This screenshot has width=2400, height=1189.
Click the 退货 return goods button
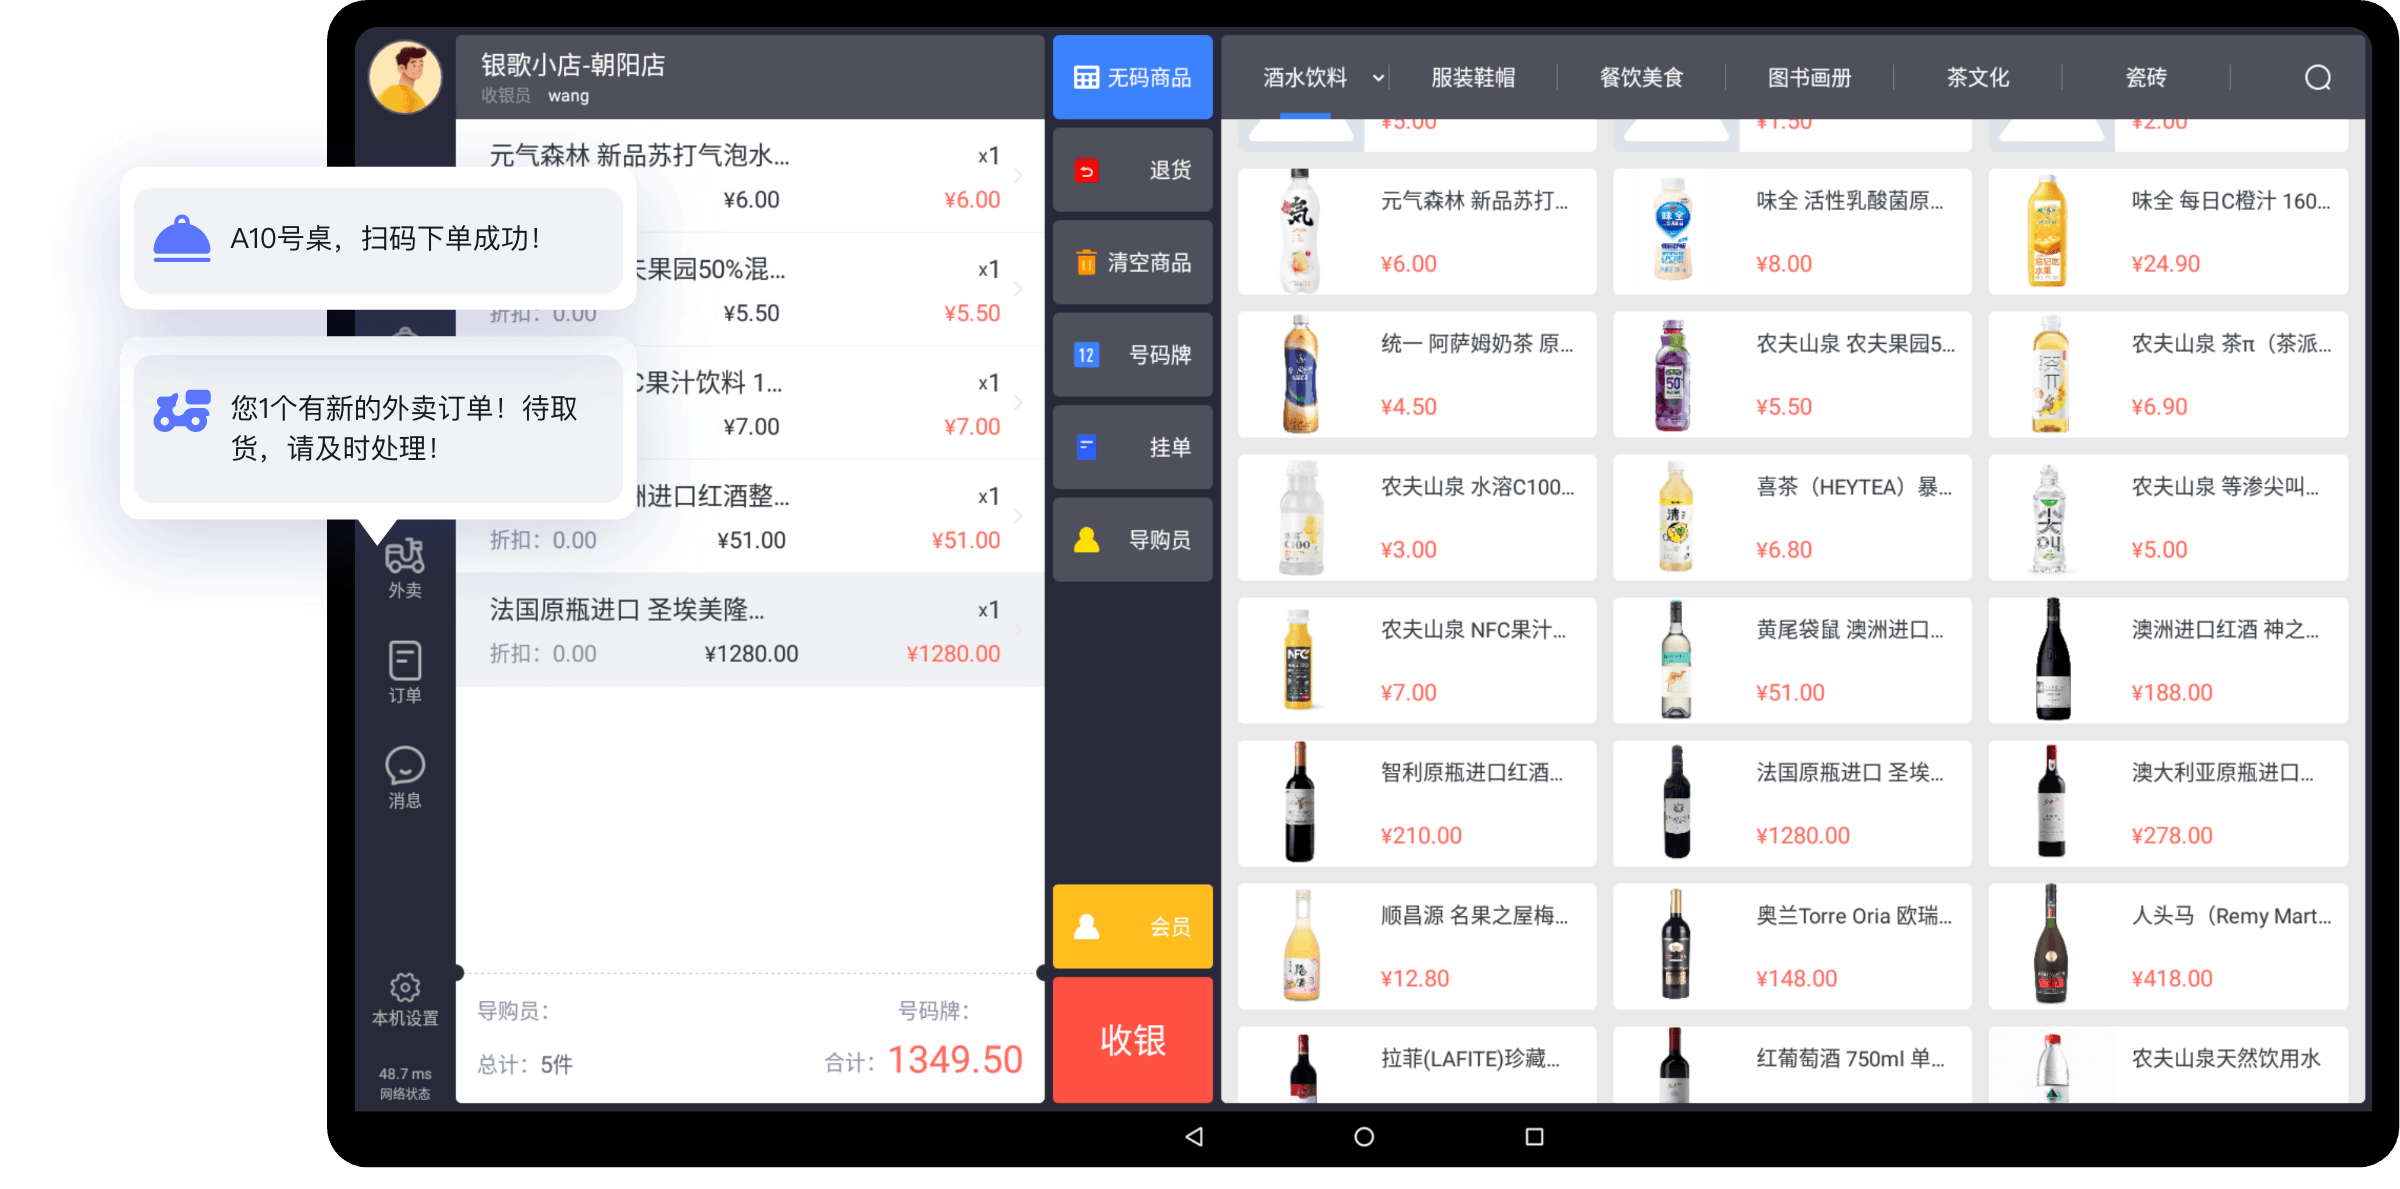click(1132, 170)
